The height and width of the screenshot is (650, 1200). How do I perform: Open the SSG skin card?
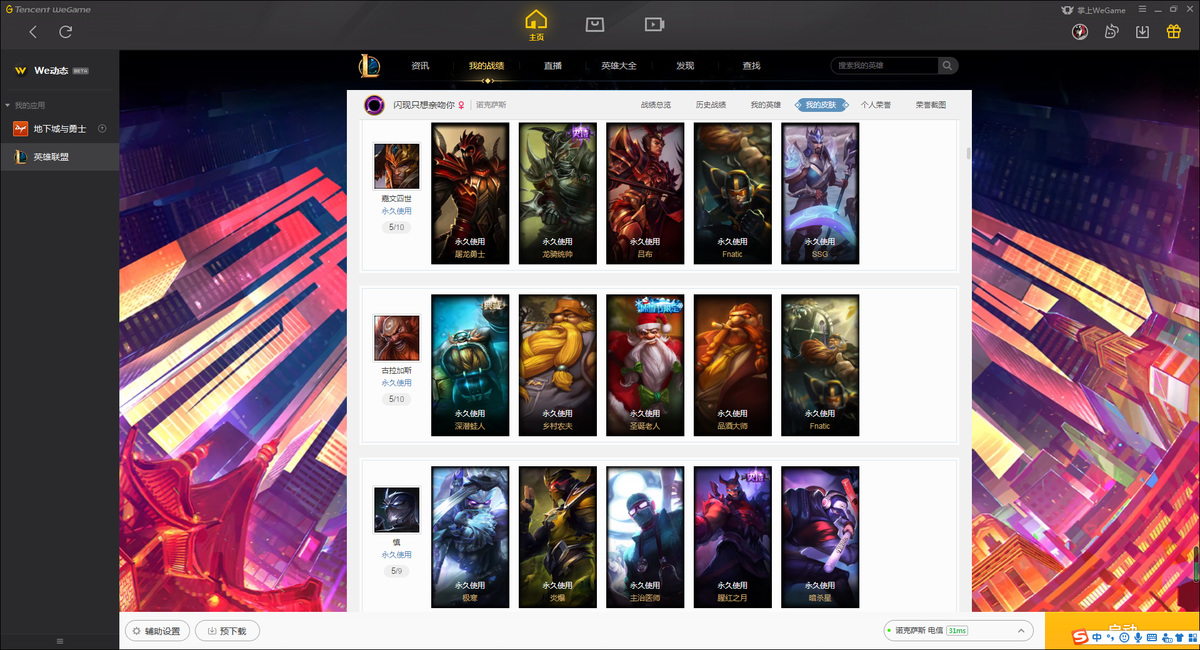click(820, 194)
